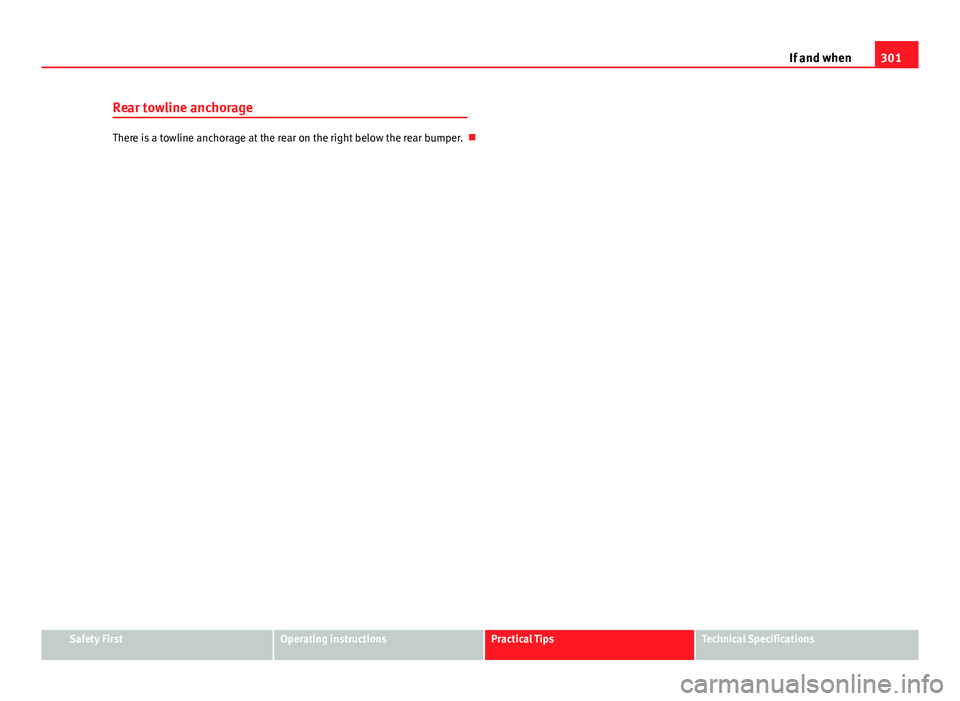Click the red underline beneath the section heading
Screen dimensions: 960x701
(x=289, y=119)
